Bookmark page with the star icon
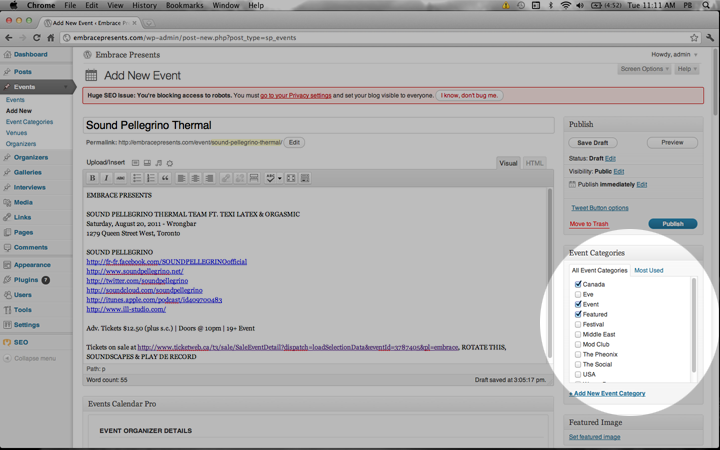Viewport: 720px width, 450px height. tap(693, 38)
